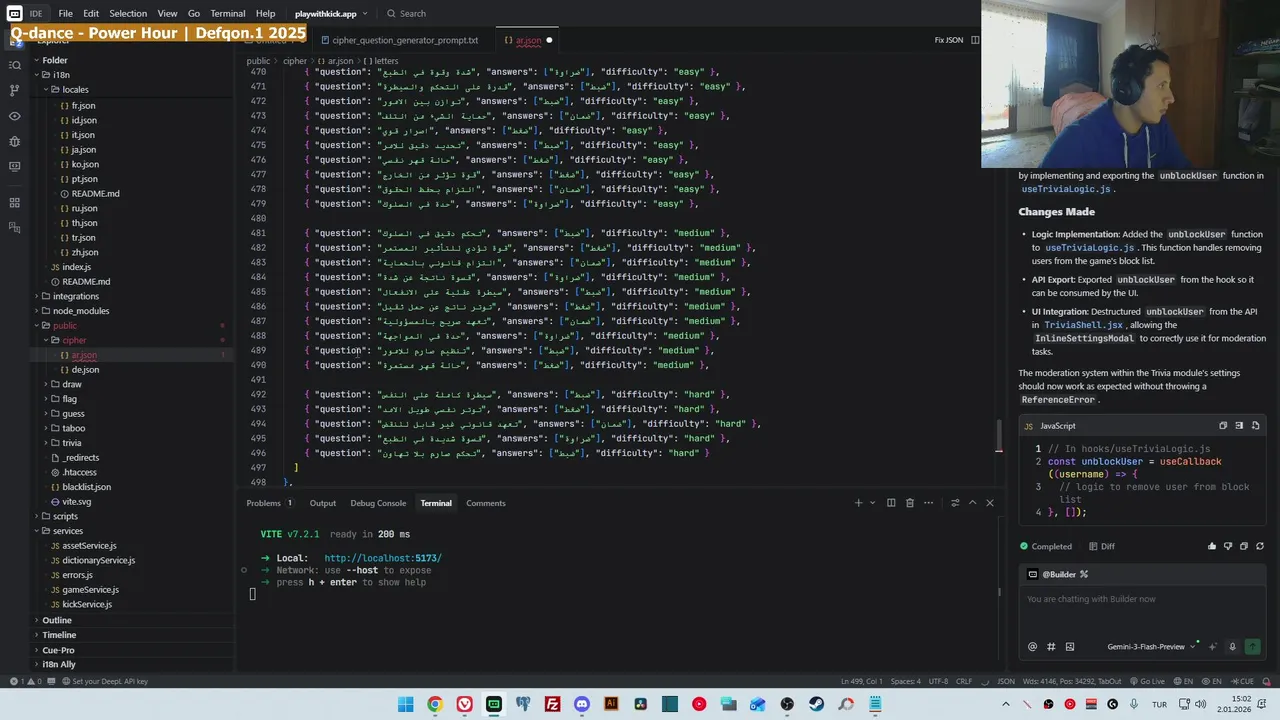Expand the Timeline section
This screenshot has height=720, width=1280.
58,635
